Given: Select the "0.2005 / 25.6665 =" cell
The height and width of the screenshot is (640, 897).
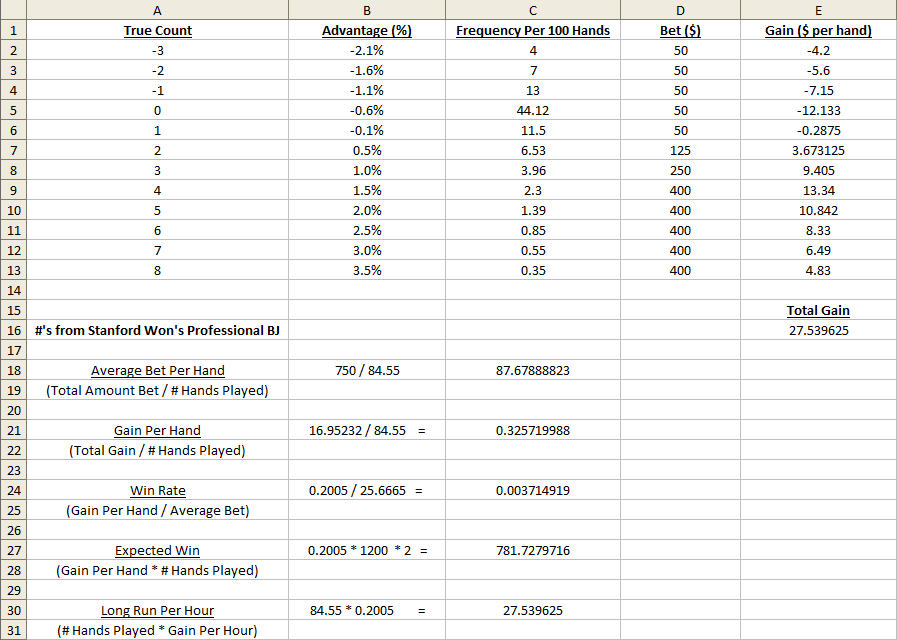Looking at the screenshot, I should pos(367,491).
